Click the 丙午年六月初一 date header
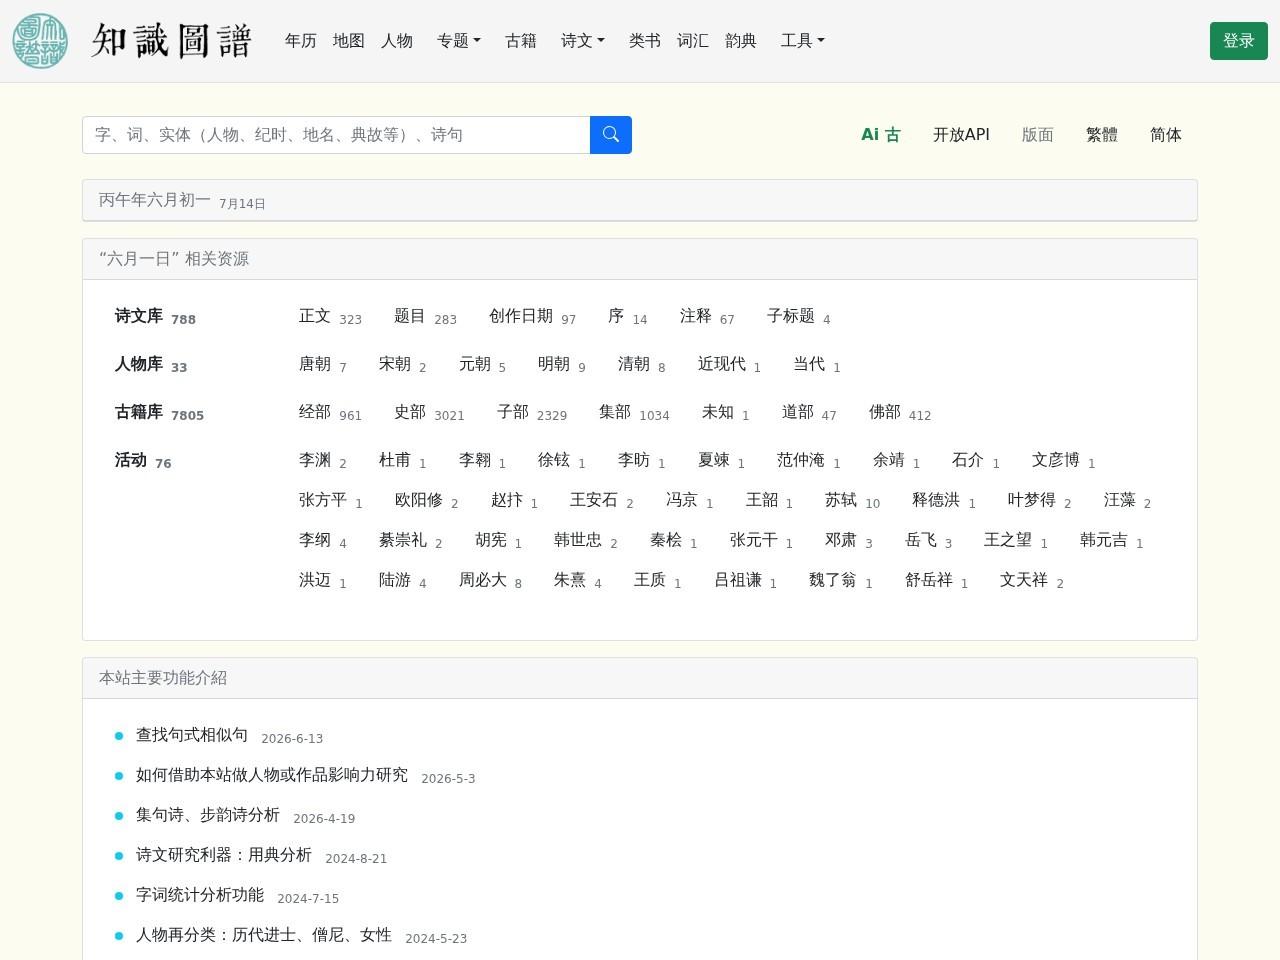This screenshot has width=1280, height=960. click(155, 200)
